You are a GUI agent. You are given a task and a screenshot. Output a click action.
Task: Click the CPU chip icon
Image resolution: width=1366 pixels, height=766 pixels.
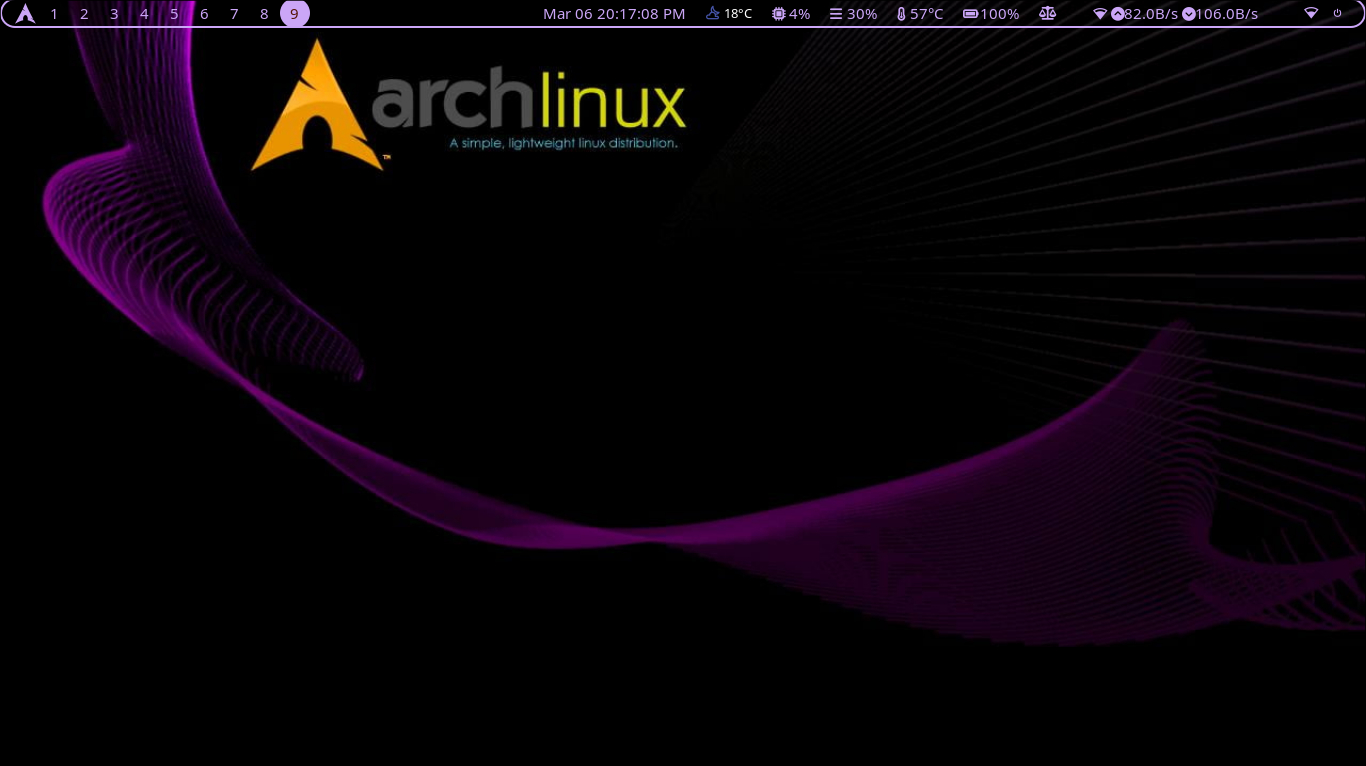pyautogui.click(x=779, y=14)
